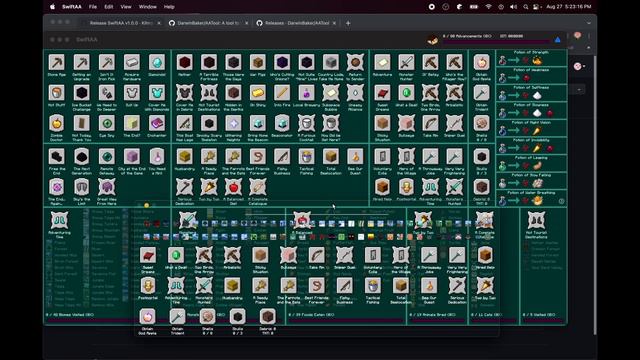Screen dimensions: 640x360
Task: Click the Hot Stuff lava bucket icon
Action: pyautogui.click(x=57, y=93)
